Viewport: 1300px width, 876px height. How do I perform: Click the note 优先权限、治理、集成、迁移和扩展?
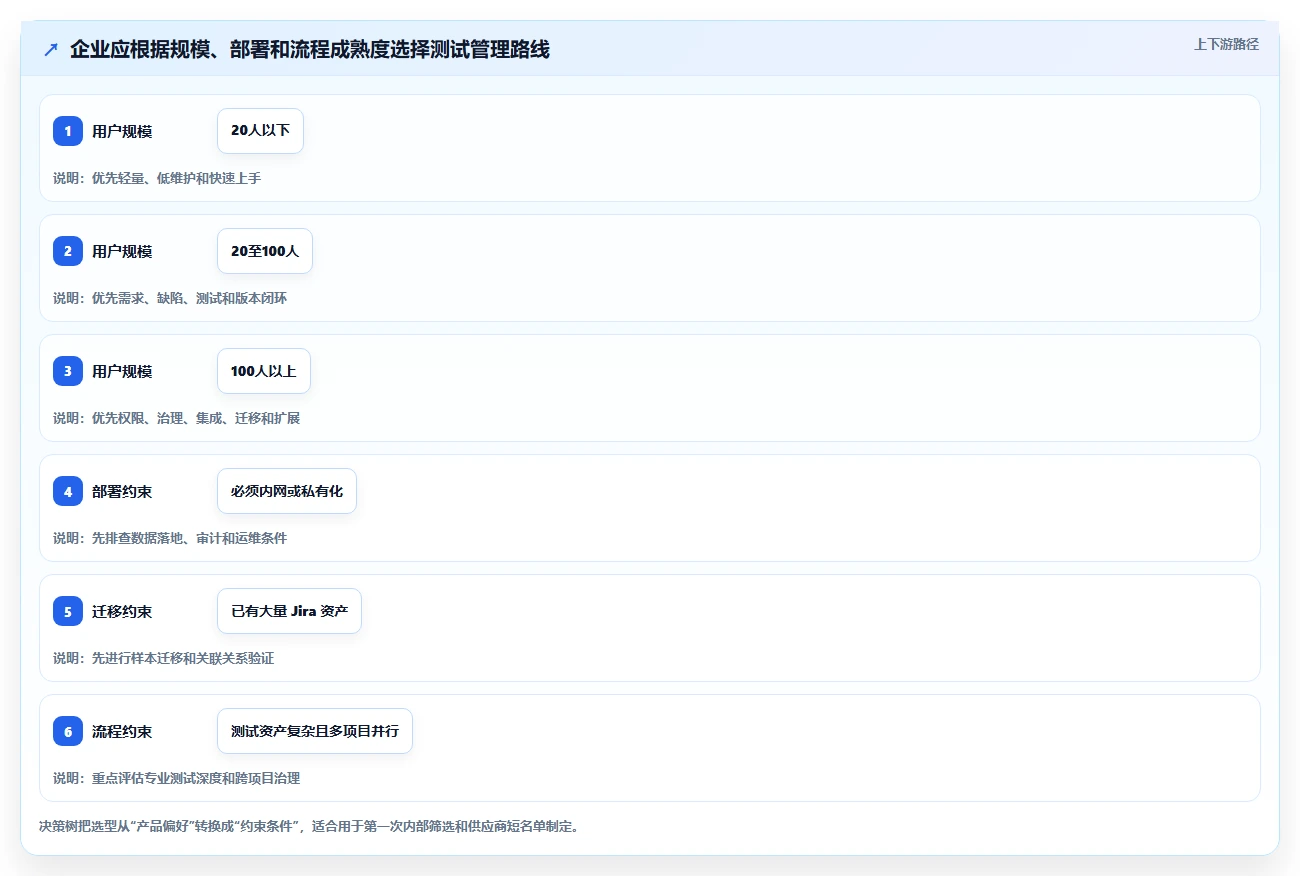pos(196,418)
